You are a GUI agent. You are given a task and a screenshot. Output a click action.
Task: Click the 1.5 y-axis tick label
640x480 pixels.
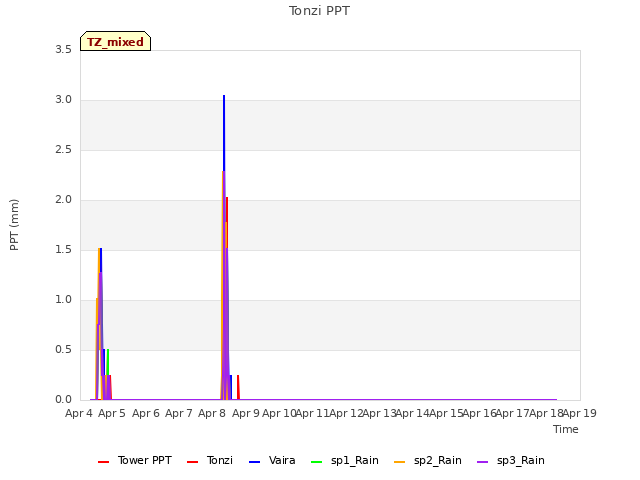(x=63, y=250)
